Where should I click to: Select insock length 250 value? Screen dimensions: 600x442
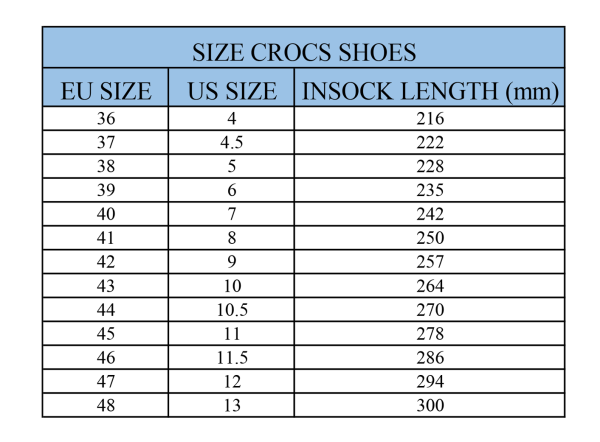tap(430, 238)
